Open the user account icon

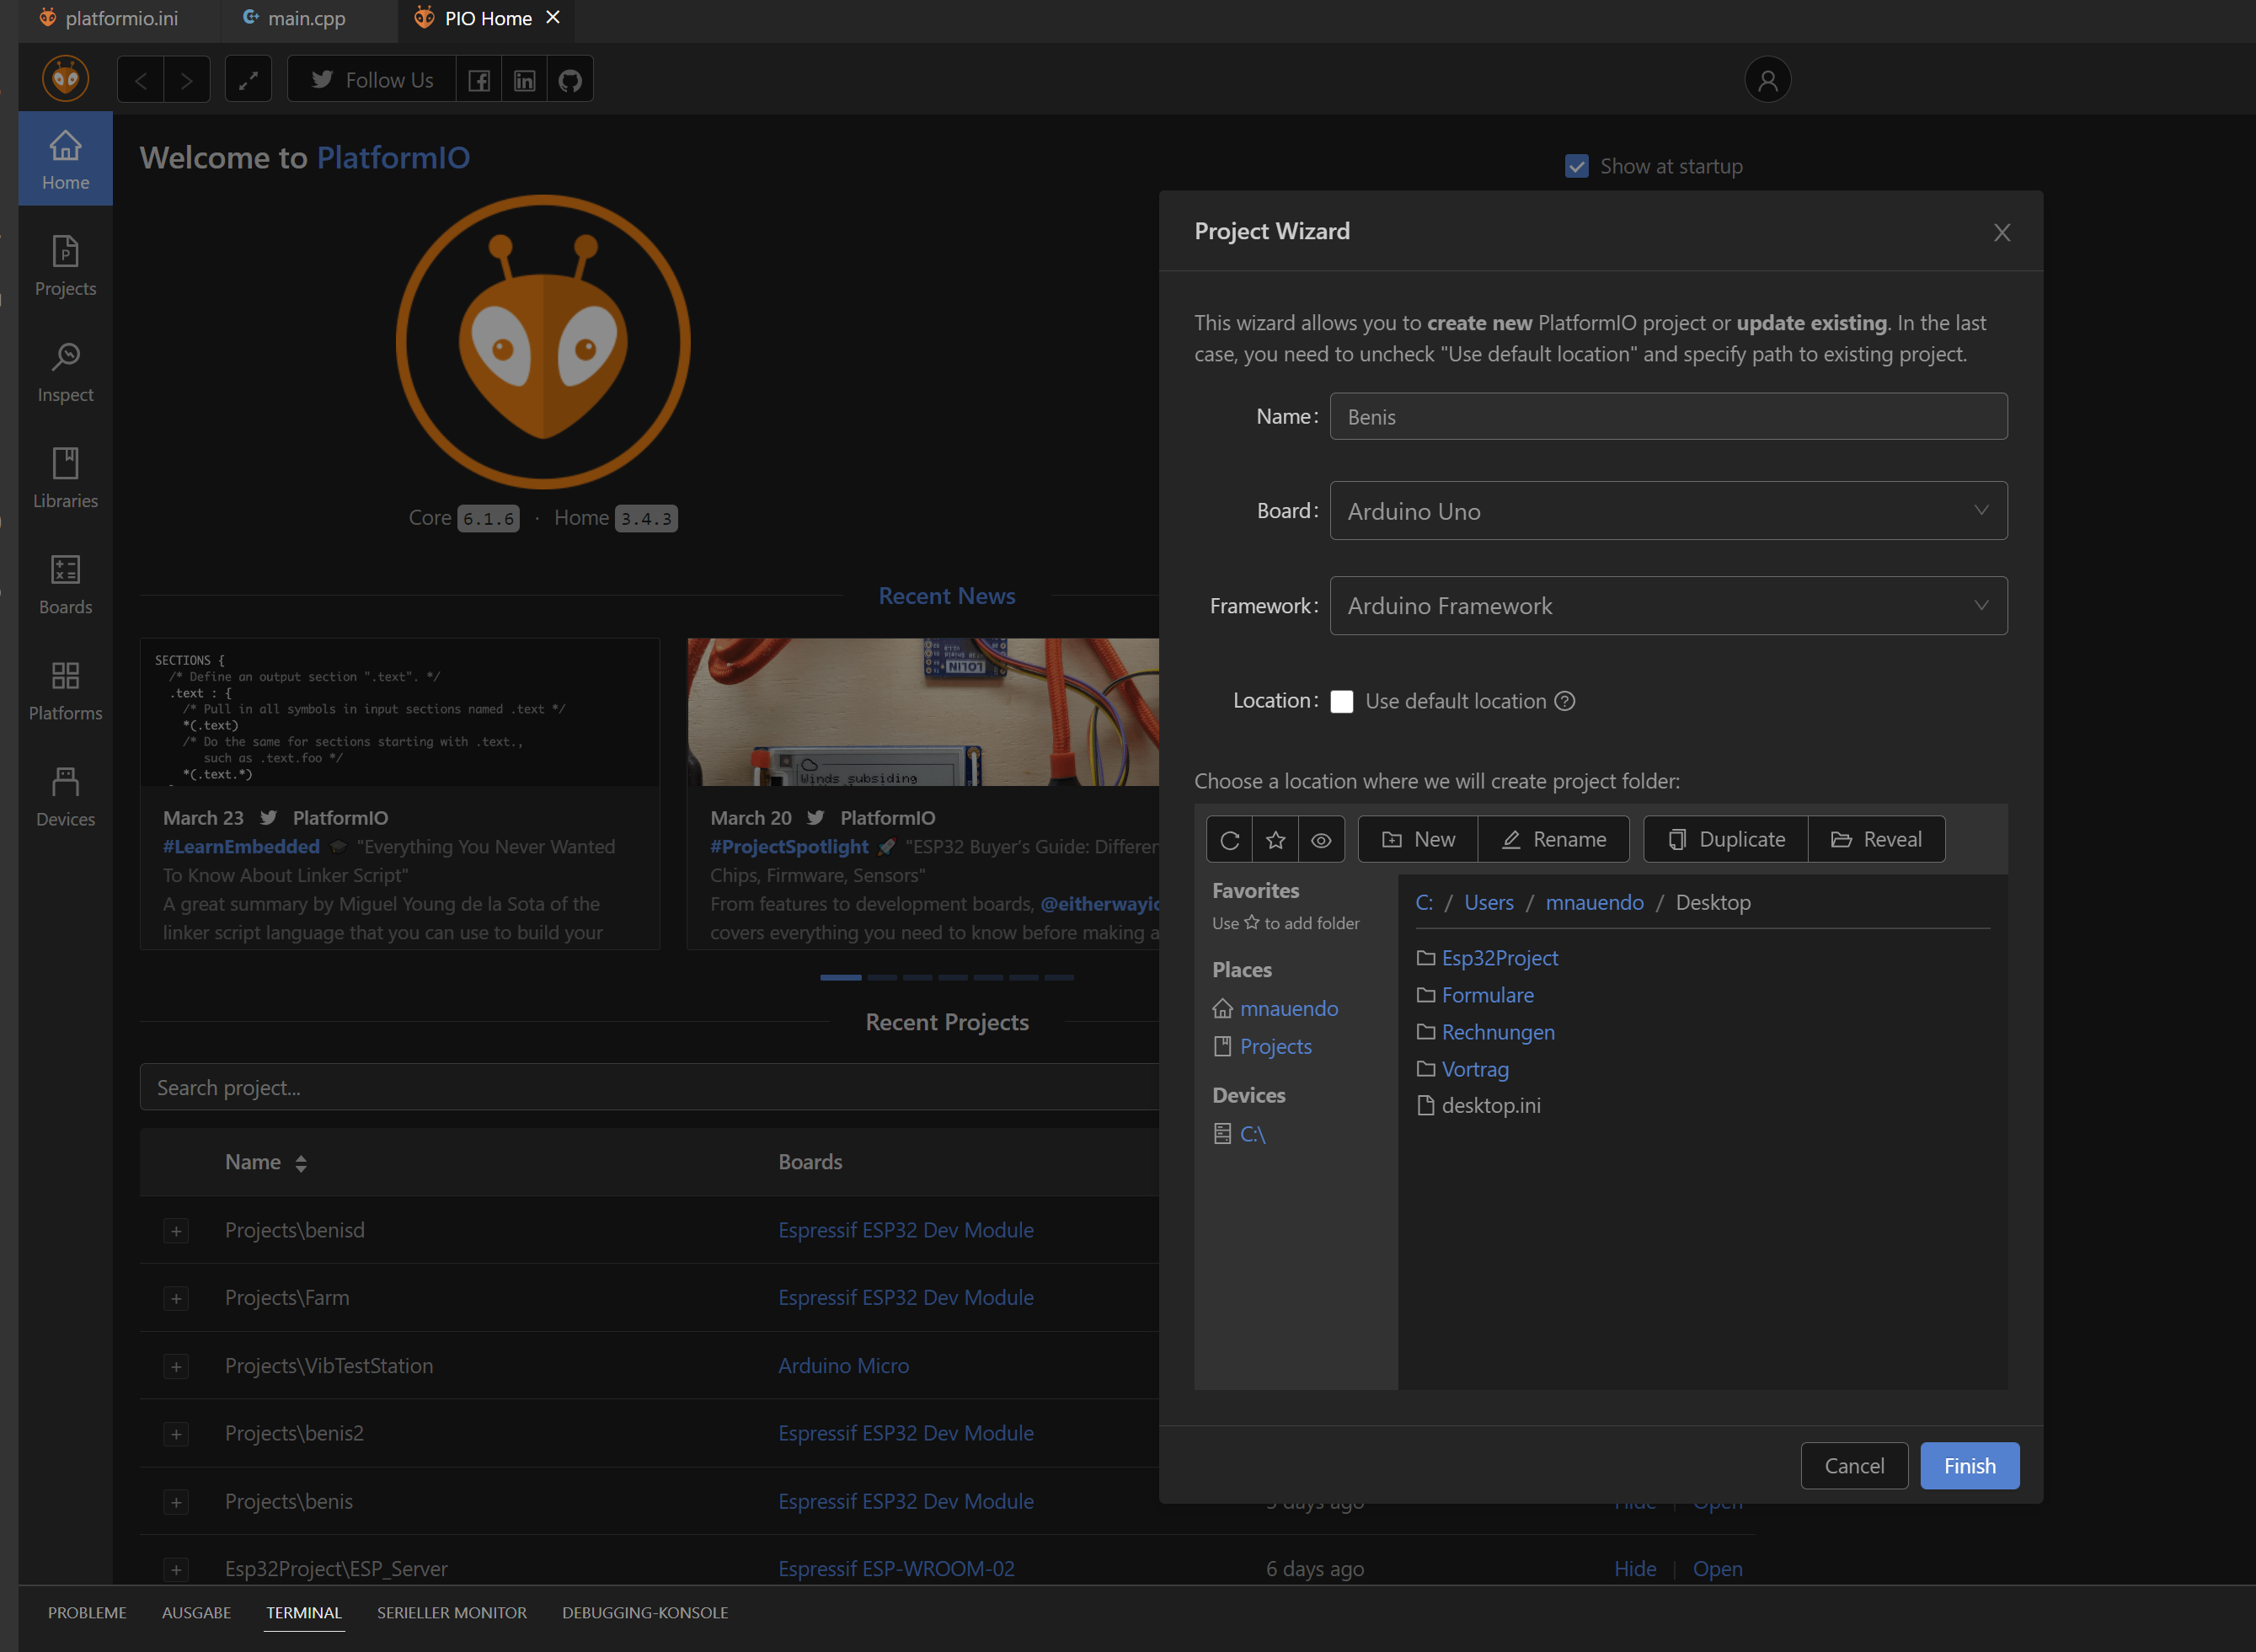[x=1767, y=80]
